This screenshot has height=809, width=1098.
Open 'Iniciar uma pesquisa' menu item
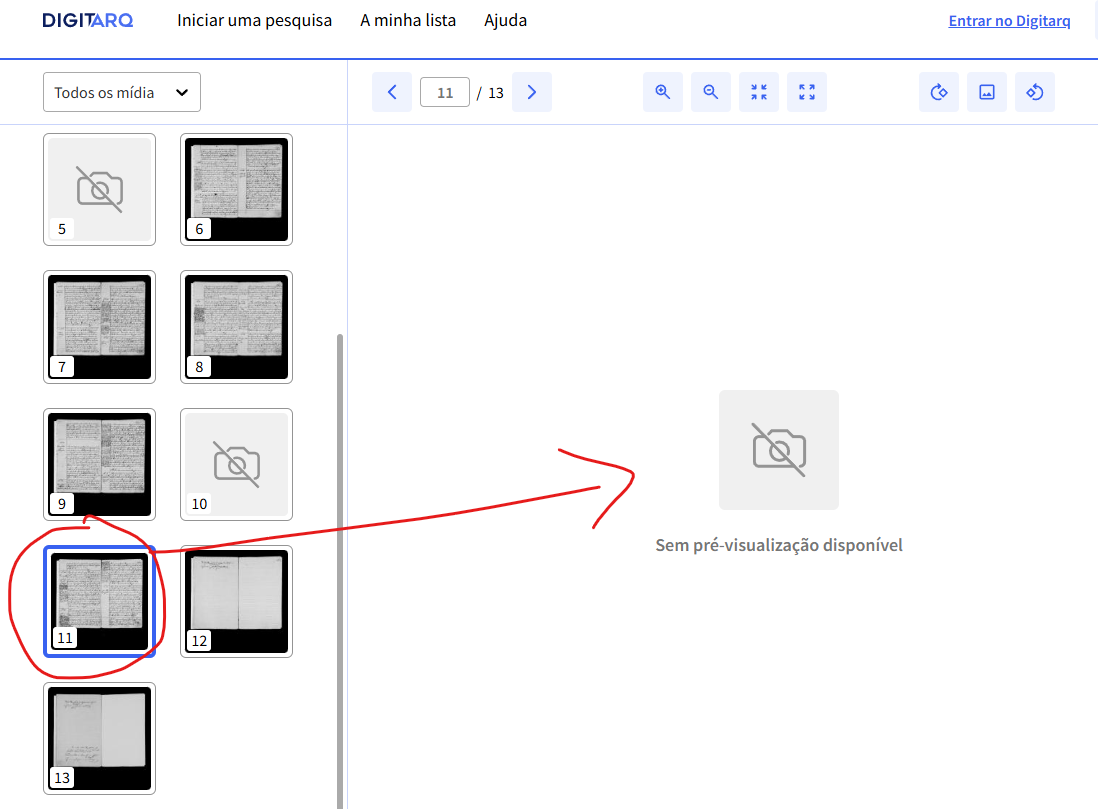(x=254, y=20)
